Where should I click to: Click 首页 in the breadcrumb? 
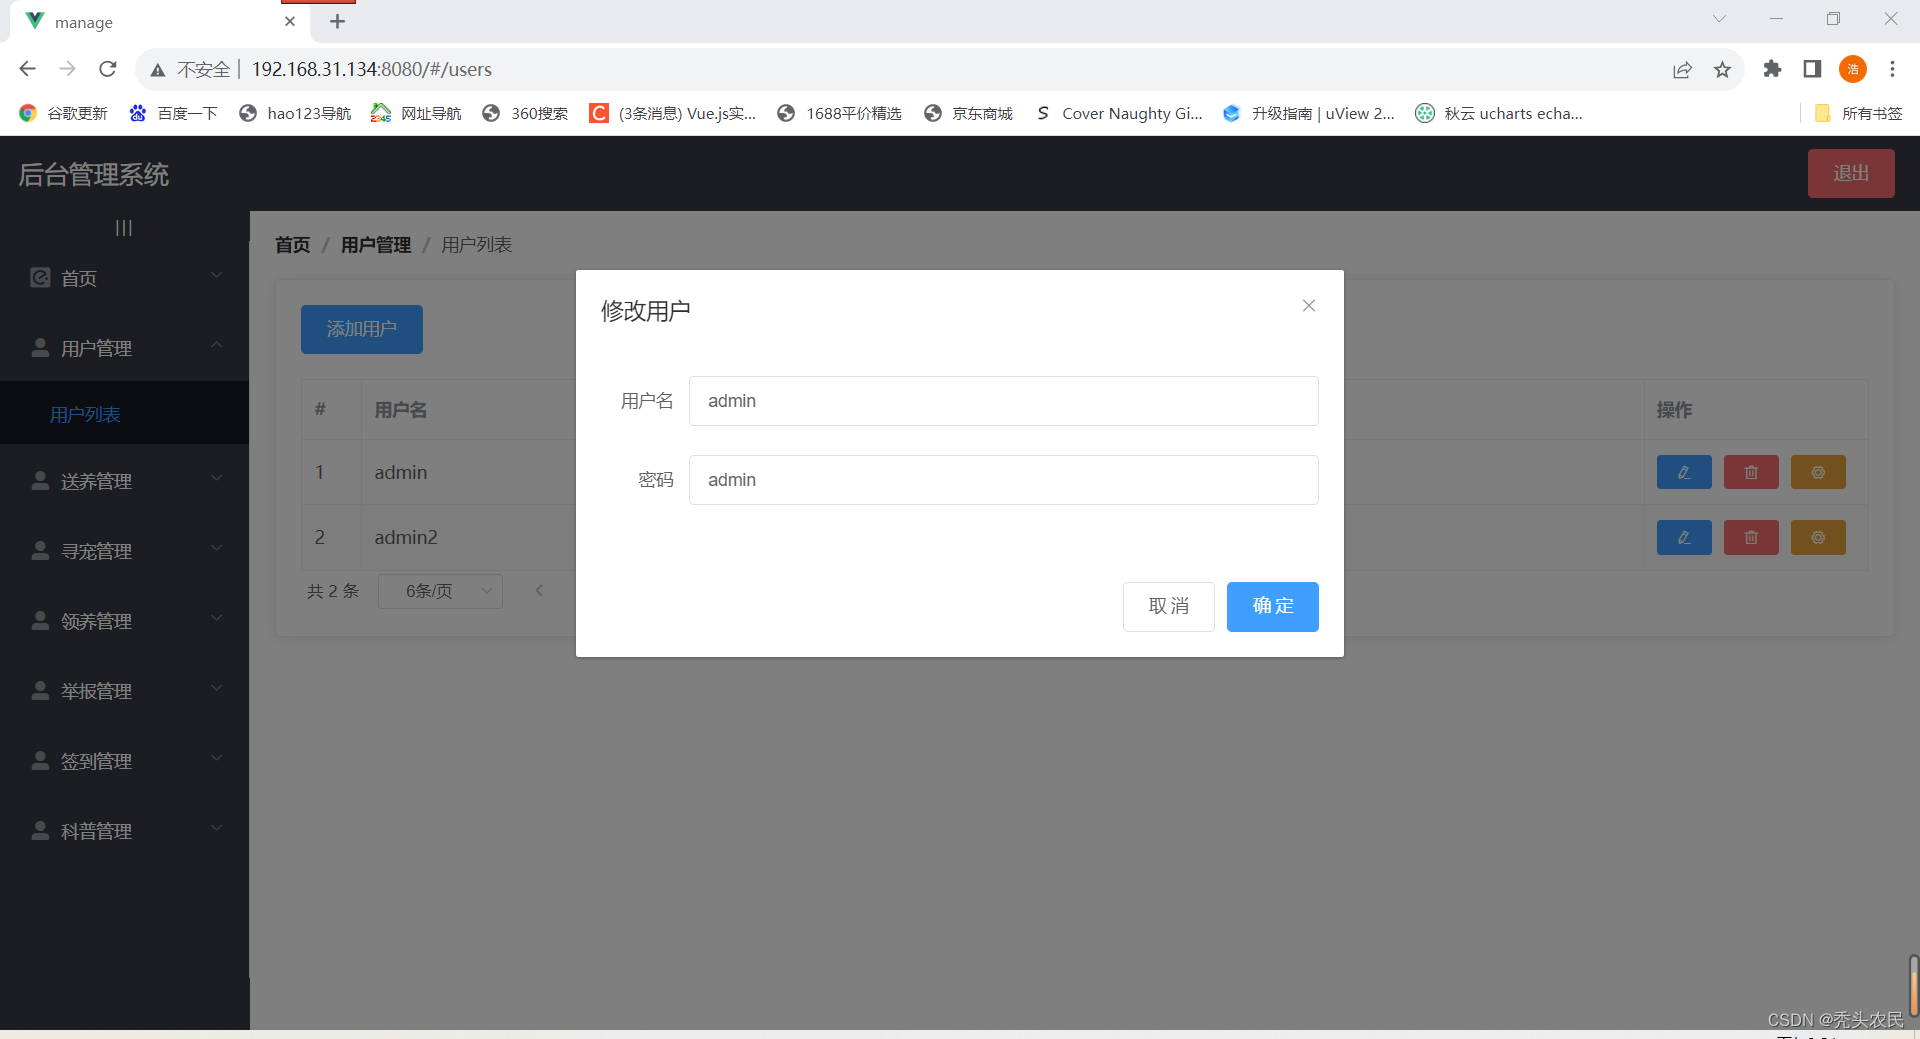[293, 245]
